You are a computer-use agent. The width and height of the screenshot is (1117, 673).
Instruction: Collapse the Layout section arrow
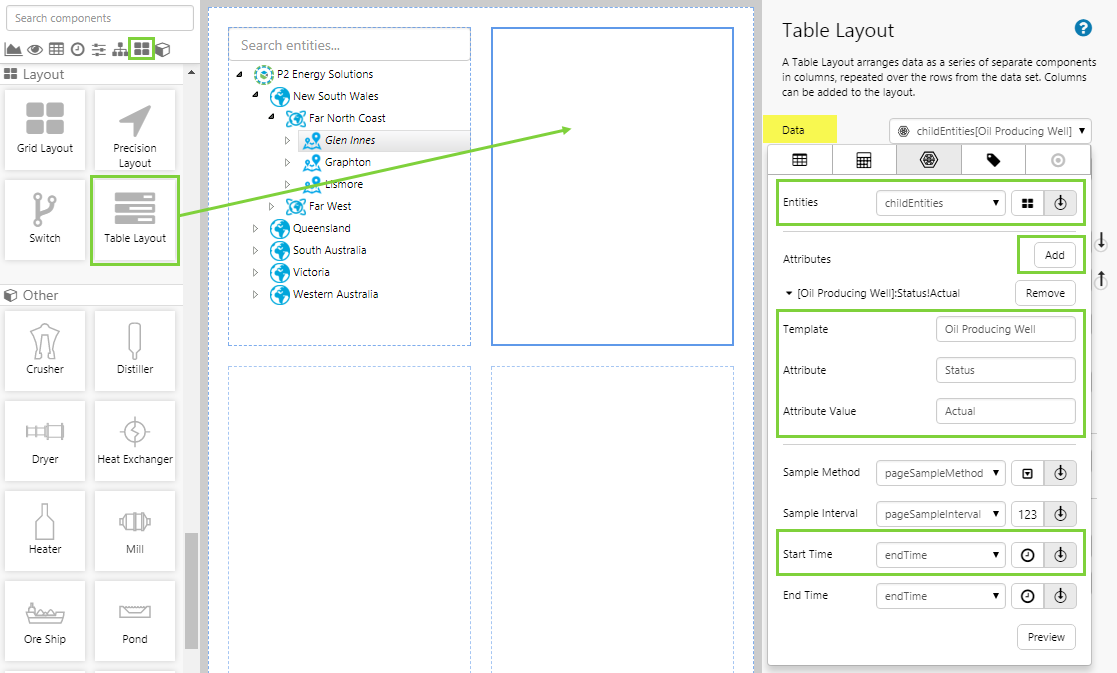point(191,73)
